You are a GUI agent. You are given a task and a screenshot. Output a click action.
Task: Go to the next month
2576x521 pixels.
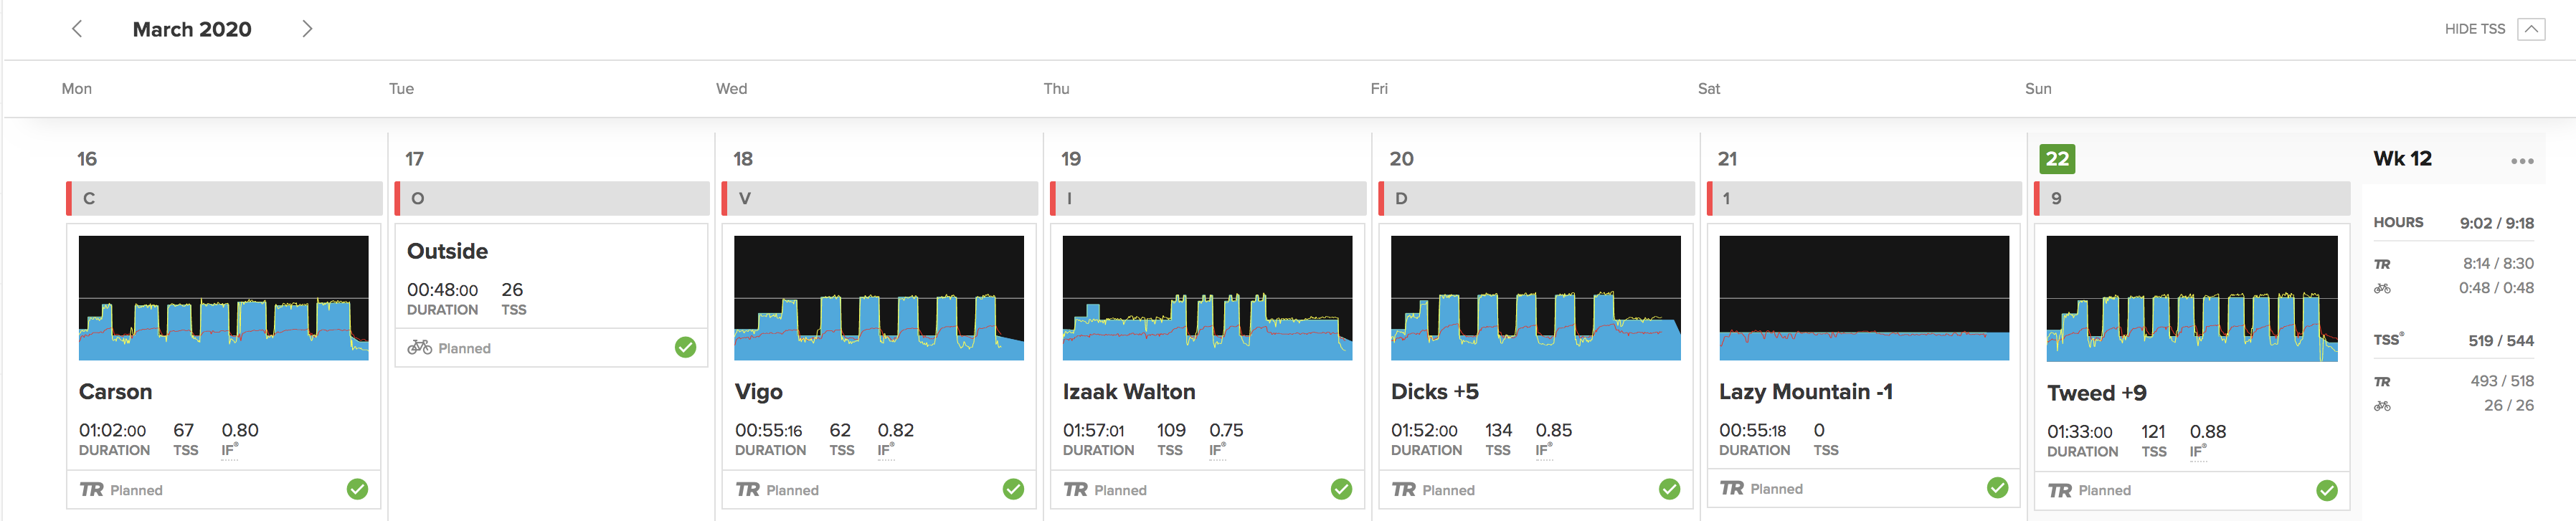coord(307,29)
